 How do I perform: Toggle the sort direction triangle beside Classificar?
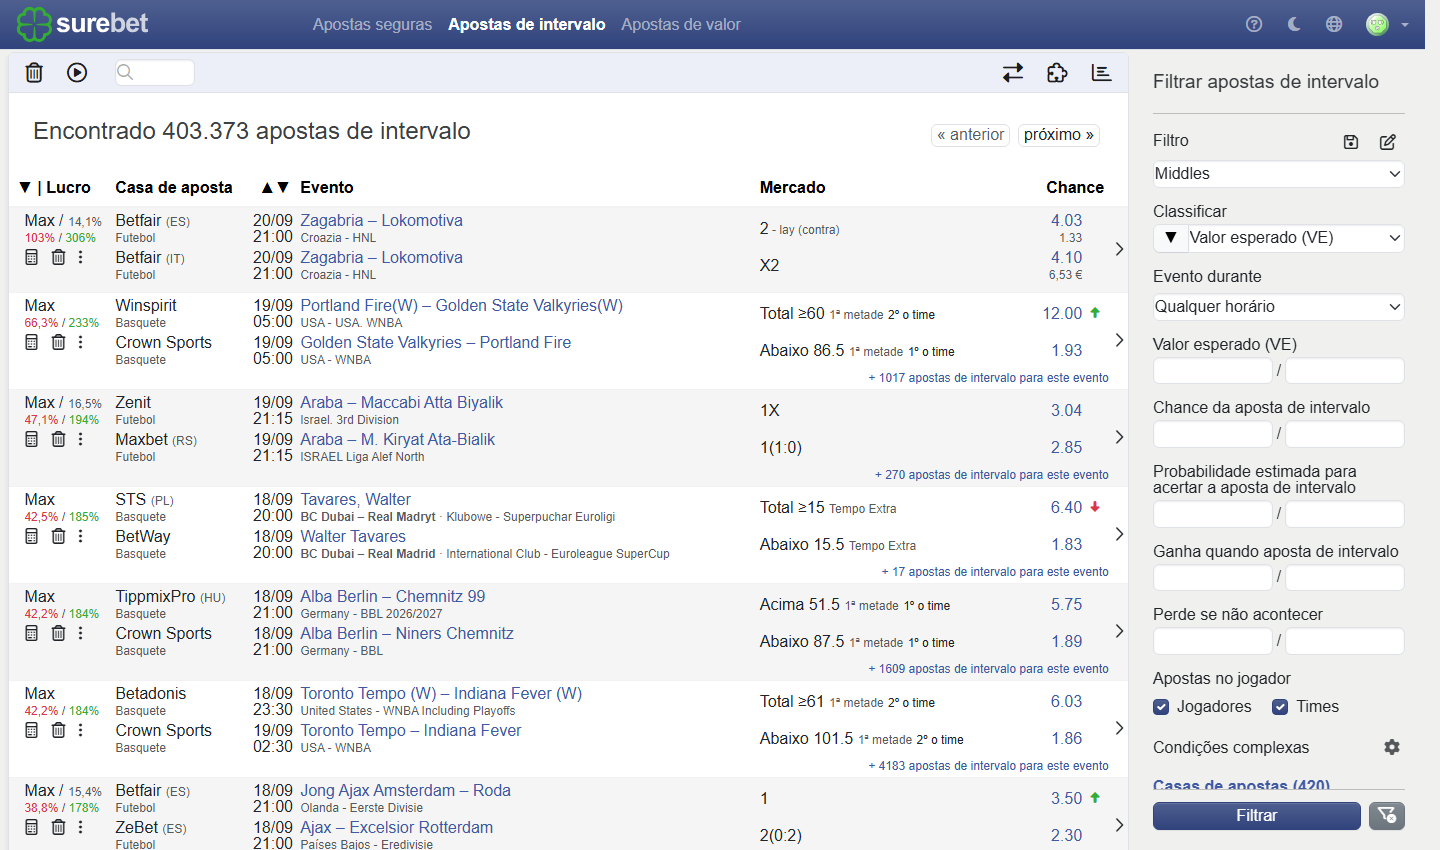click(x=1170, y=238)
